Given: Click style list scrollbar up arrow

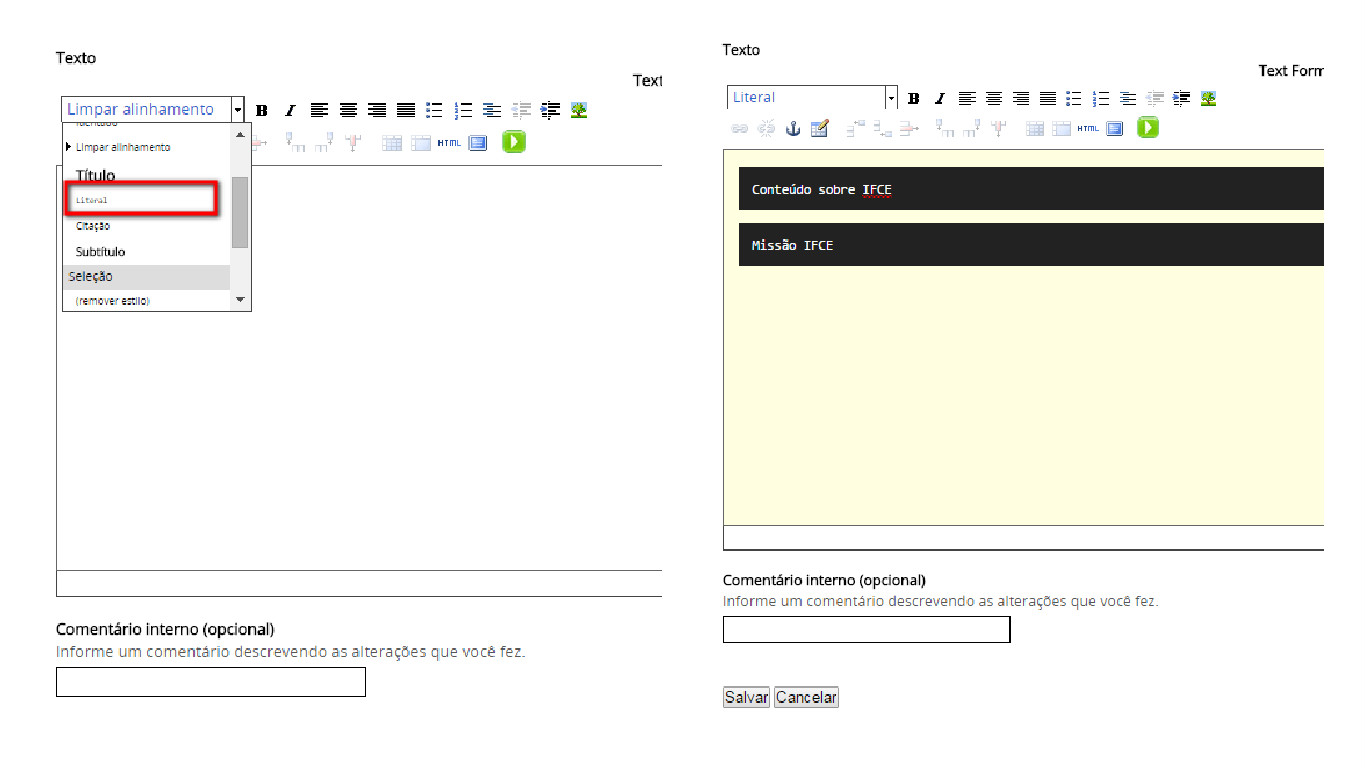Looking at the screenshot, I should tap(240, 134).
